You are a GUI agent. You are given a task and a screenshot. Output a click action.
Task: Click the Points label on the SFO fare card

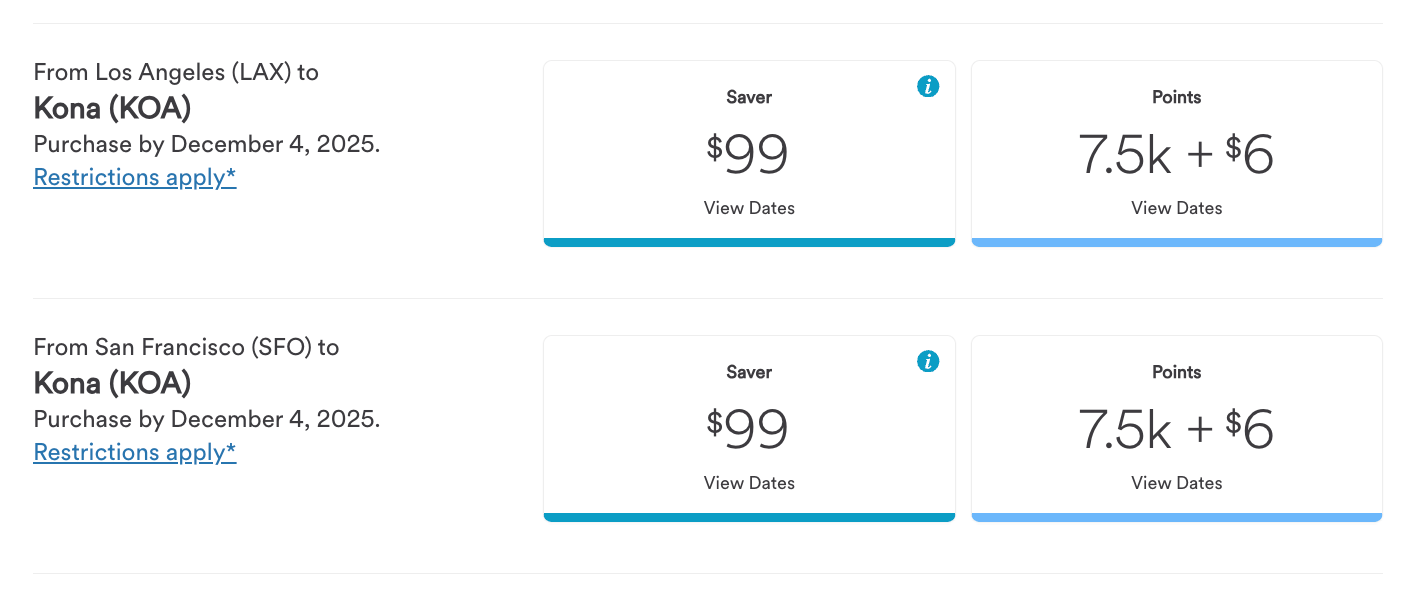pyautogui.click(x=1176, y=371)
